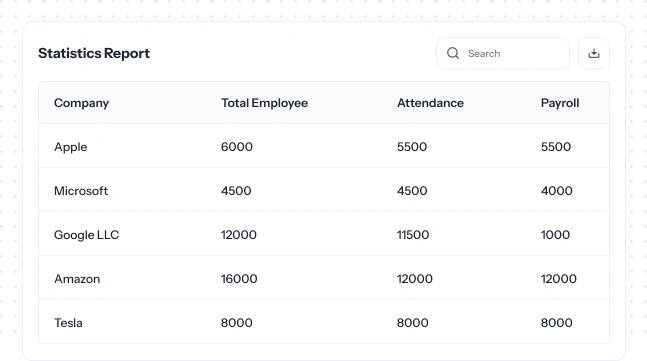Select the Apple company row
Screen dimensions: 647x361
[324, 146]
